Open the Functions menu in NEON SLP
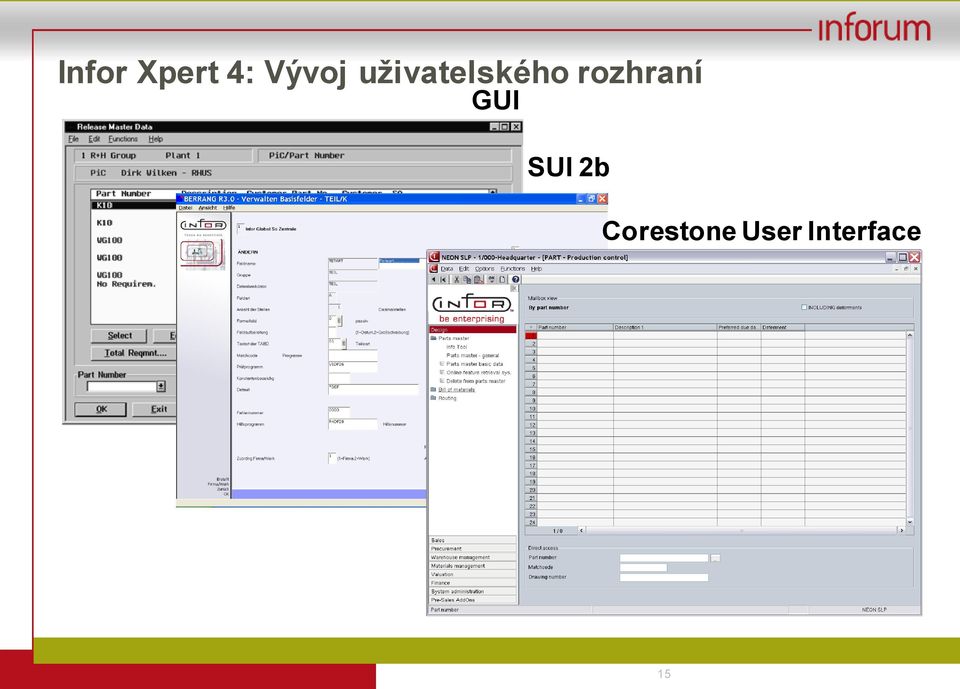Viewport: 960px width, 689px height. point(512,269)
